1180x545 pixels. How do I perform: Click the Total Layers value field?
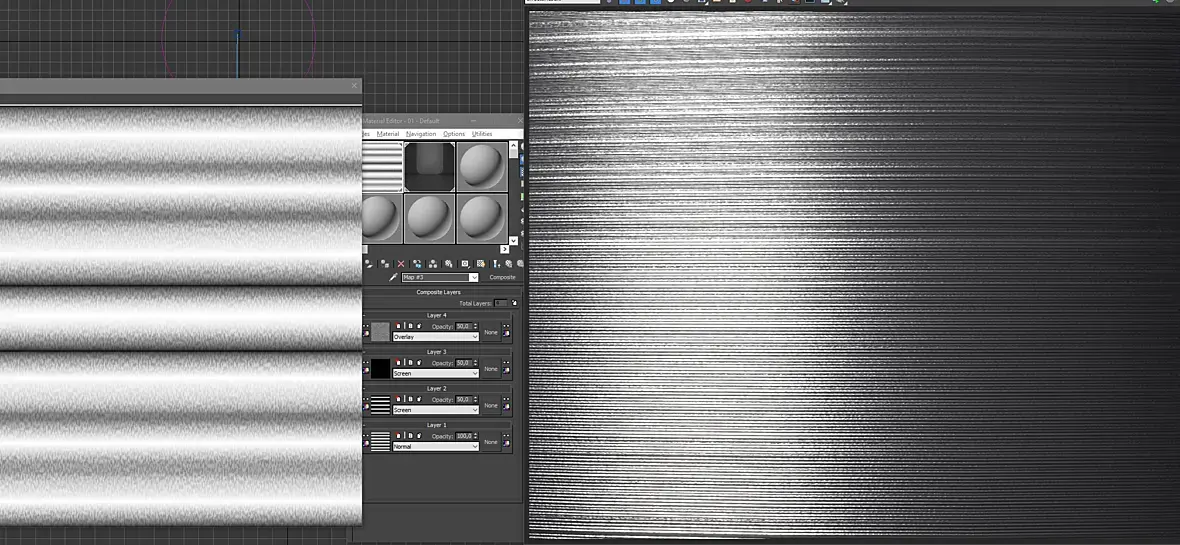500,303
